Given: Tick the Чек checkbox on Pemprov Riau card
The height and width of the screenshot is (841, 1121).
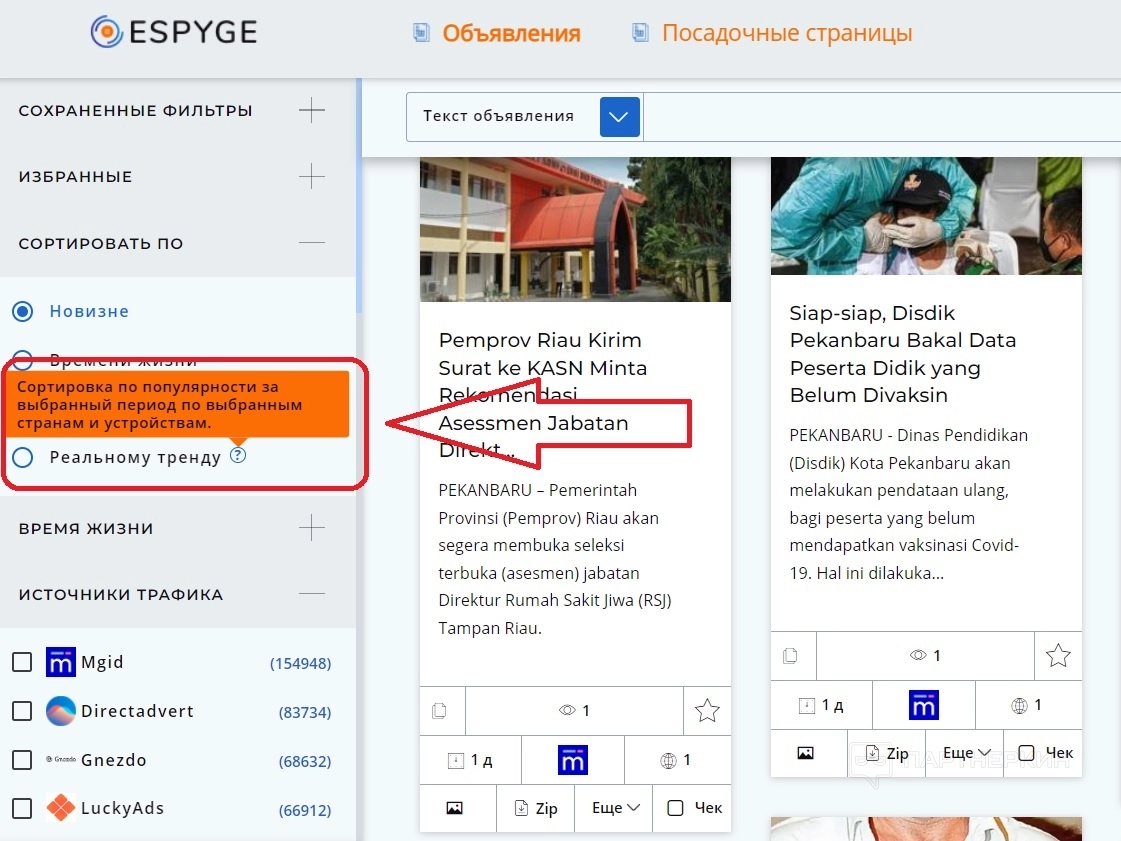Looking at the screenshot, I should coord(675,808).
